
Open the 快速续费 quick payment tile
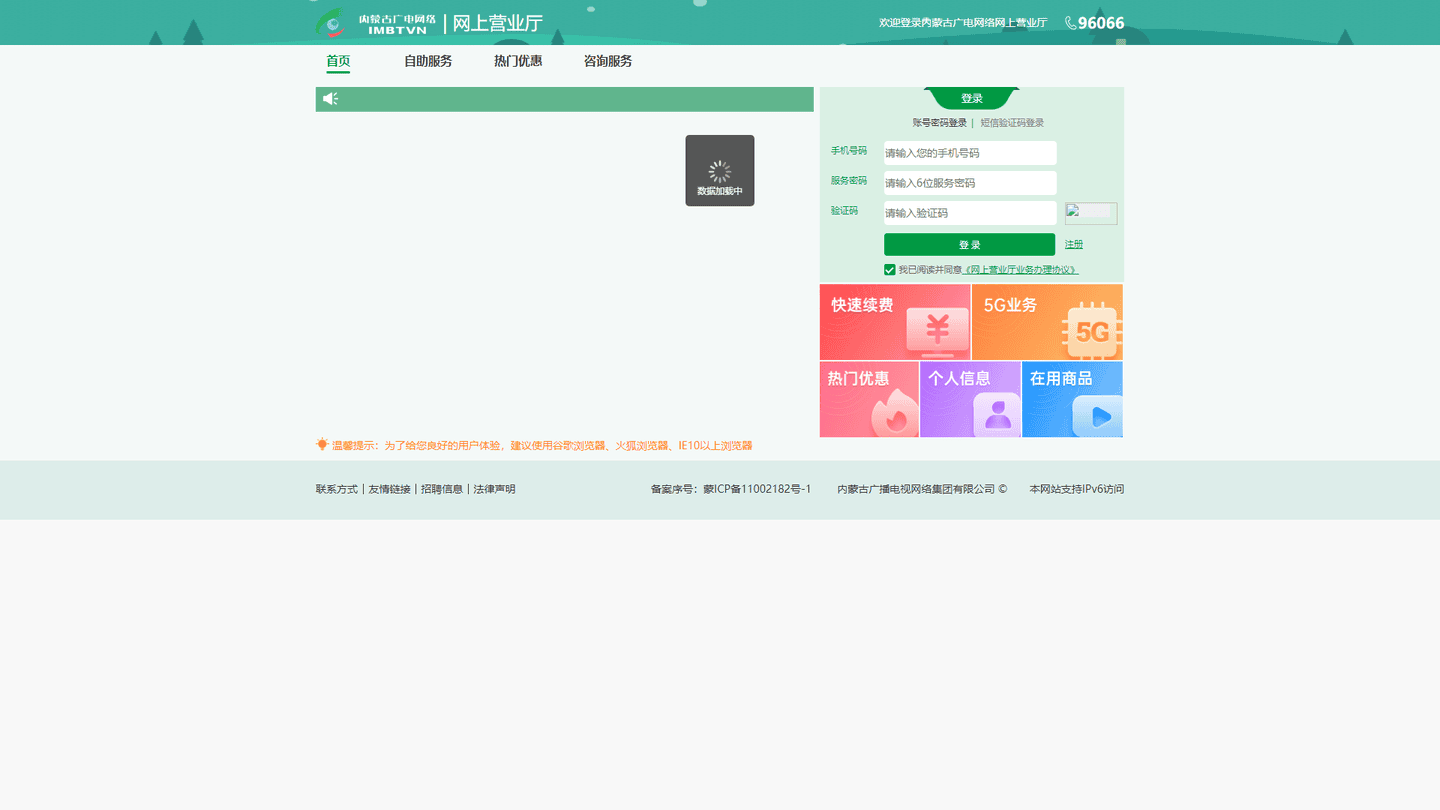tap(895, 322)
